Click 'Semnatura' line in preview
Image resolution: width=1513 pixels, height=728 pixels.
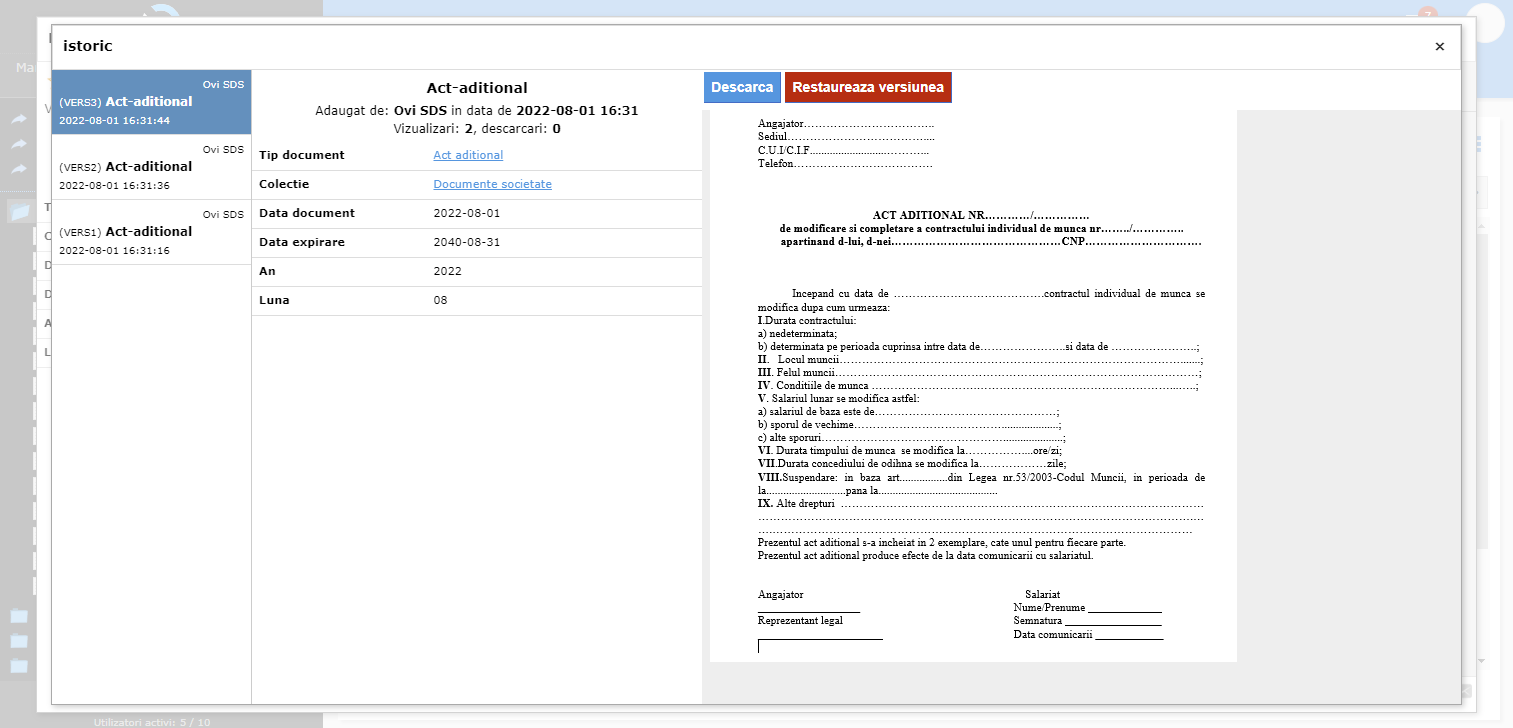click(1087, 620)
